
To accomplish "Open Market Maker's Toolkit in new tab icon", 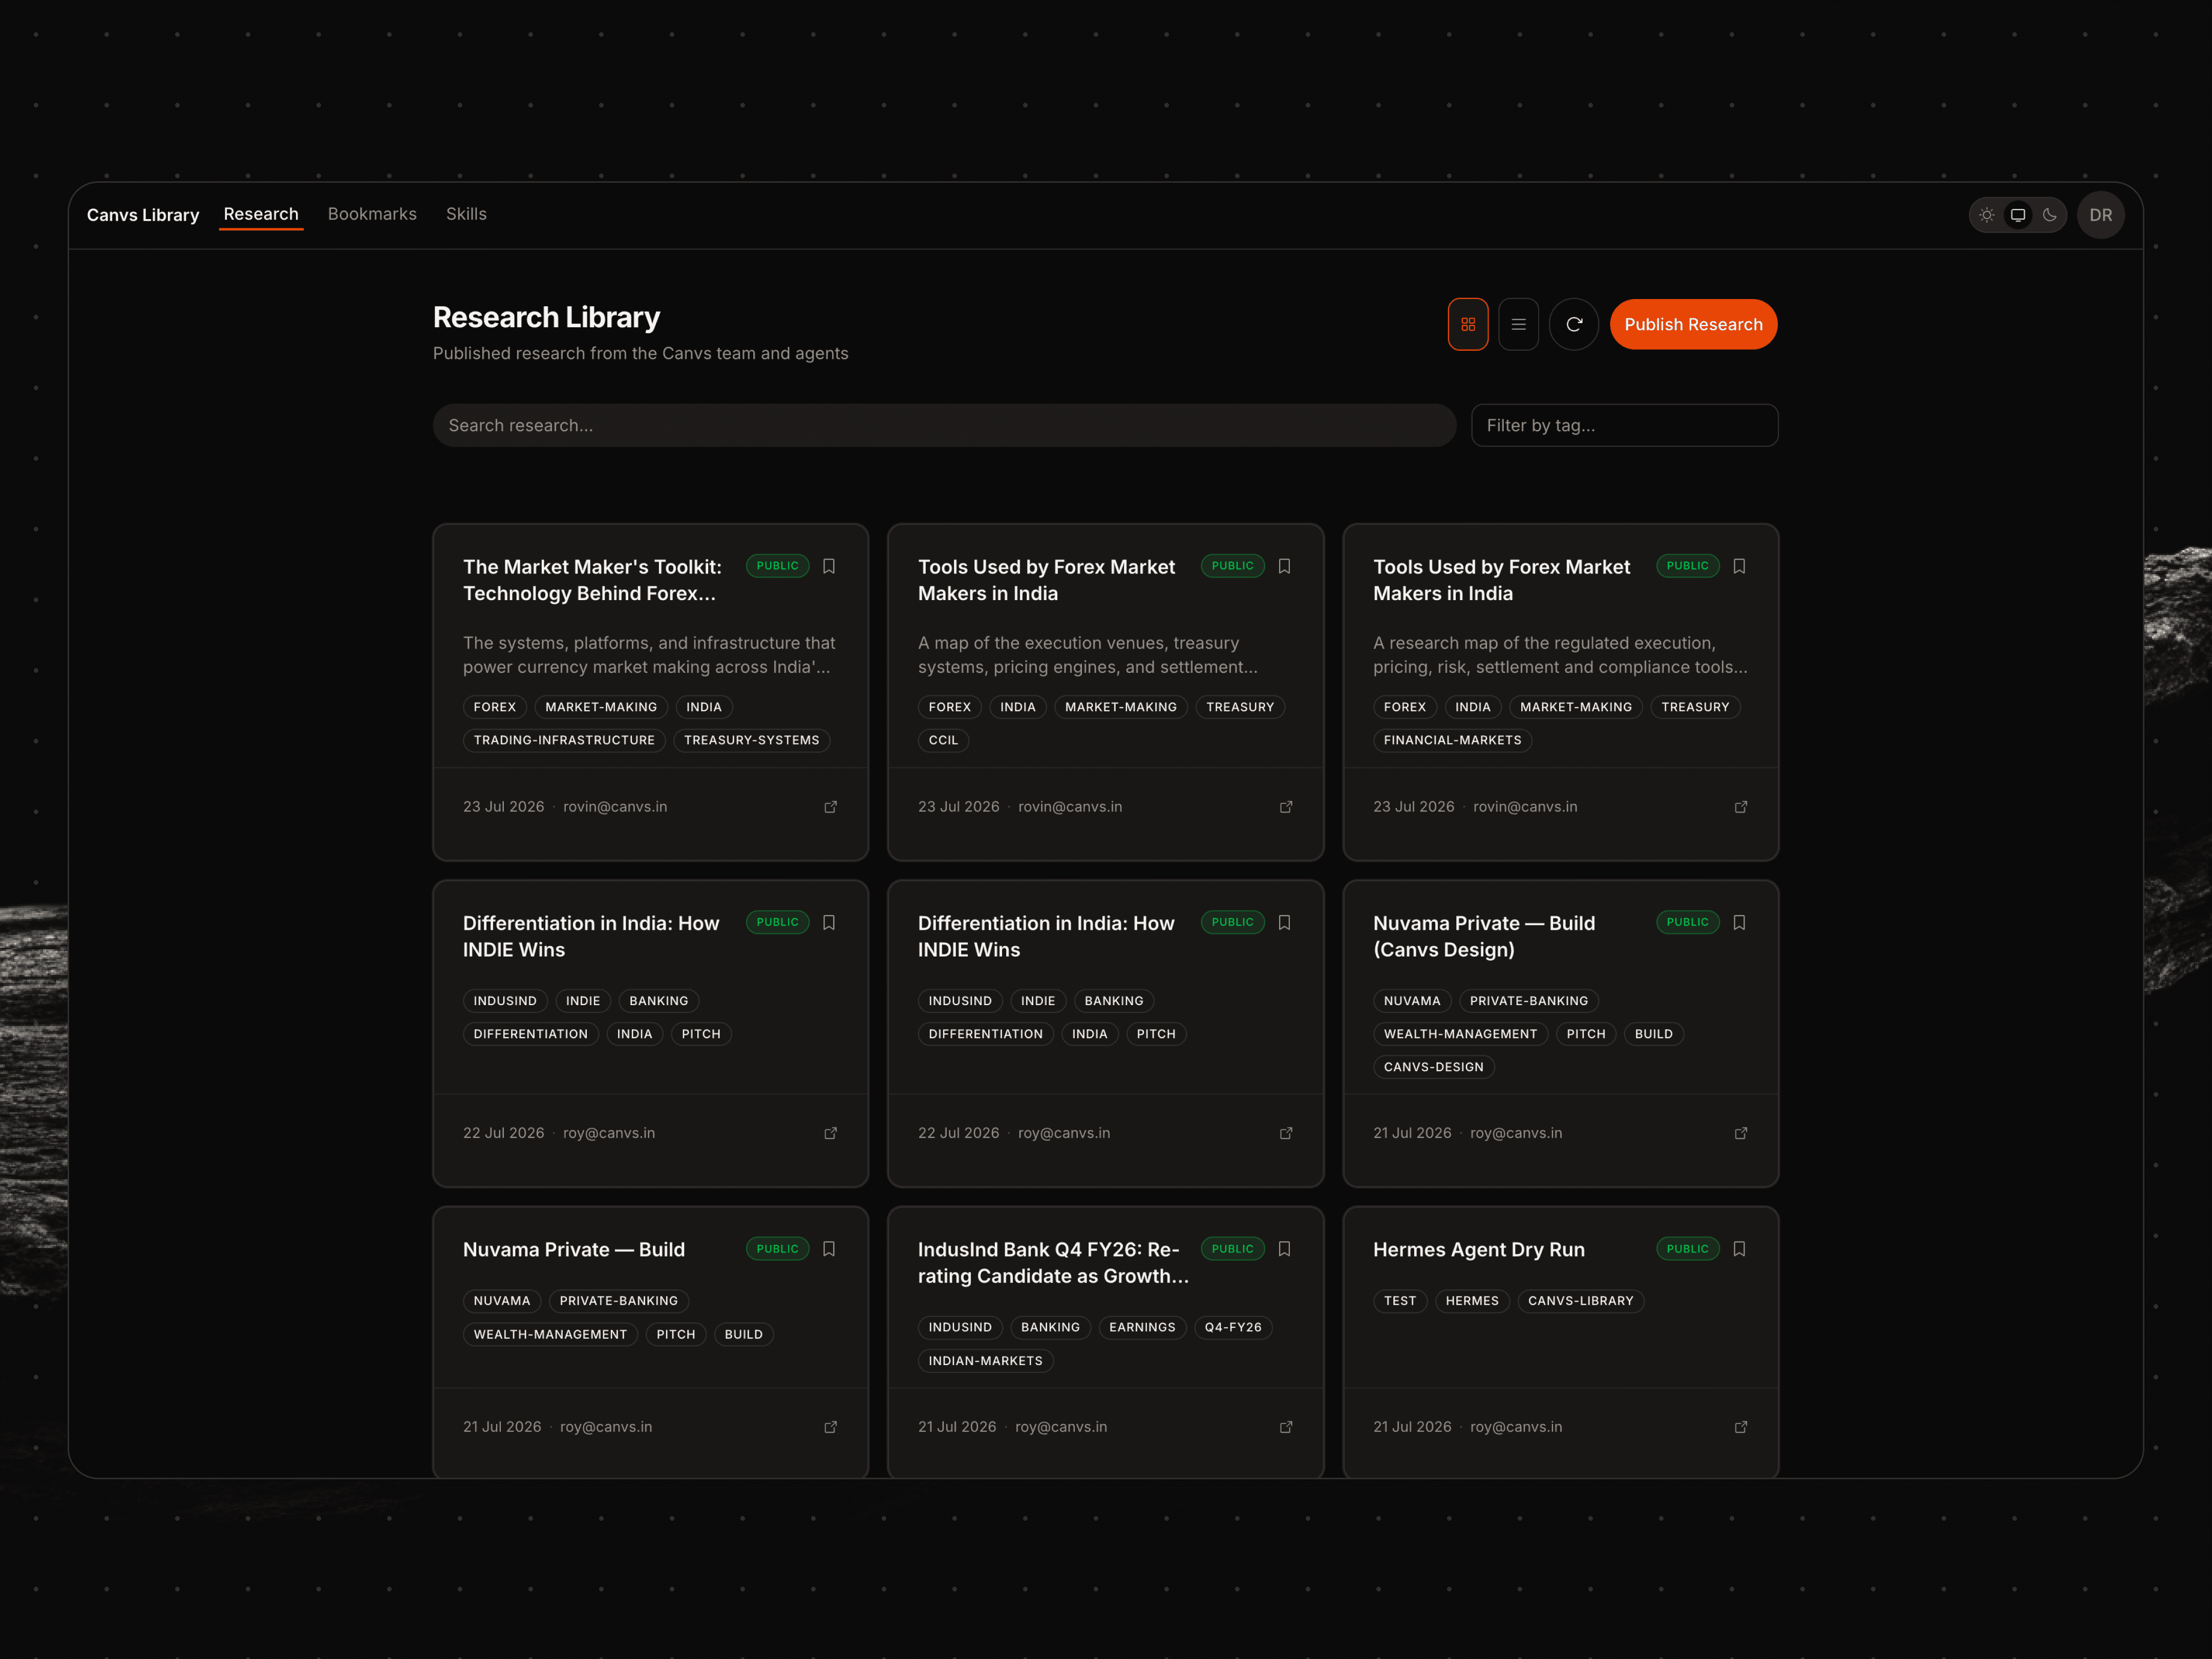I will click(830, 807).
